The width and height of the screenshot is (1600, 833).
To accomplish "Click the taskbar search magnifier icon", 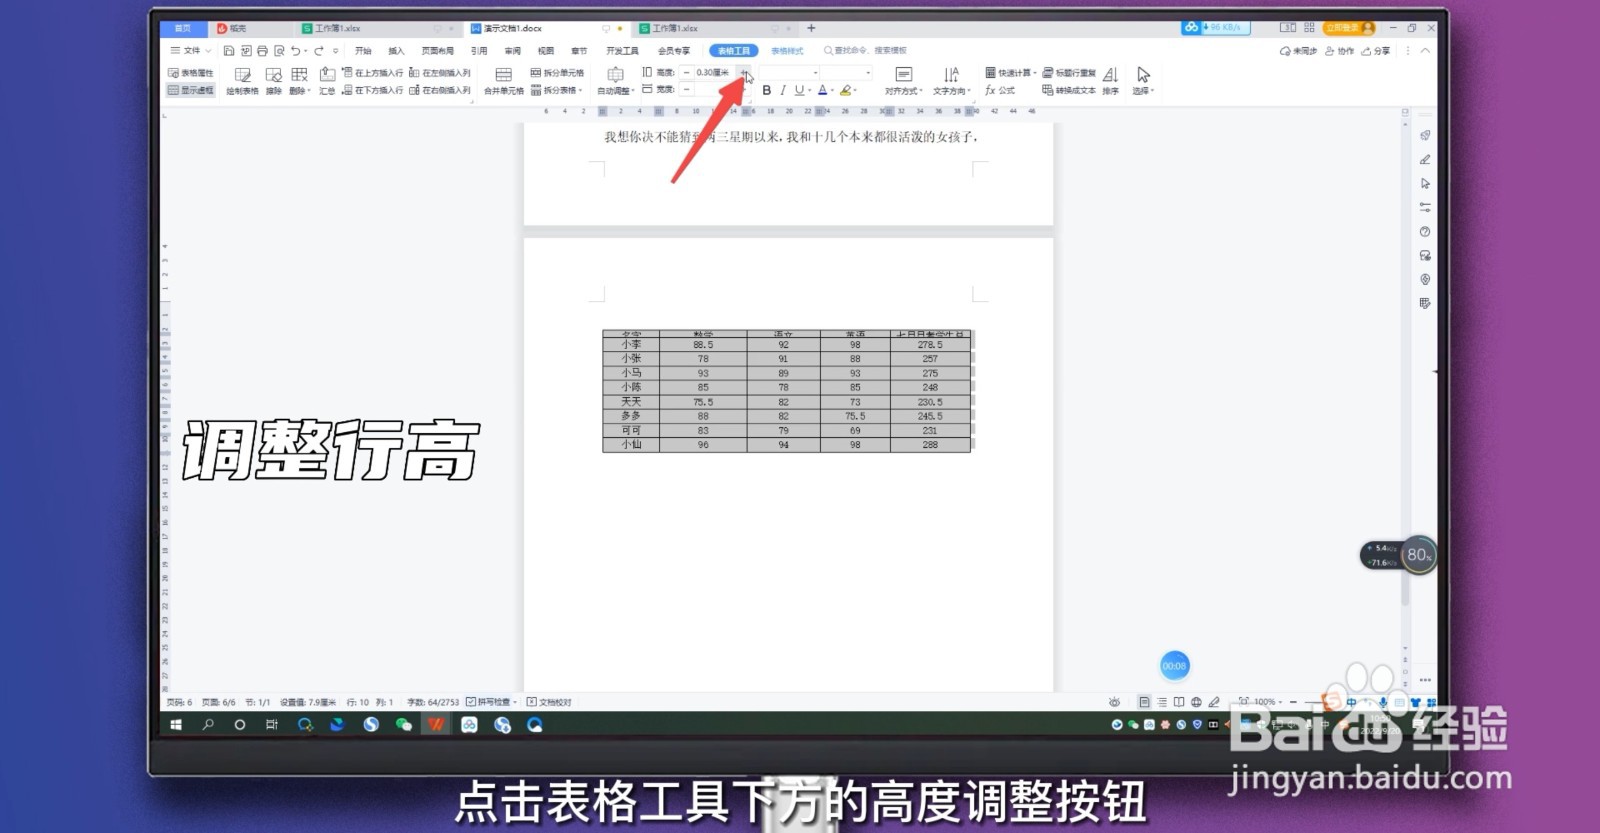I will pyautogui.click(x=208, y=725).
